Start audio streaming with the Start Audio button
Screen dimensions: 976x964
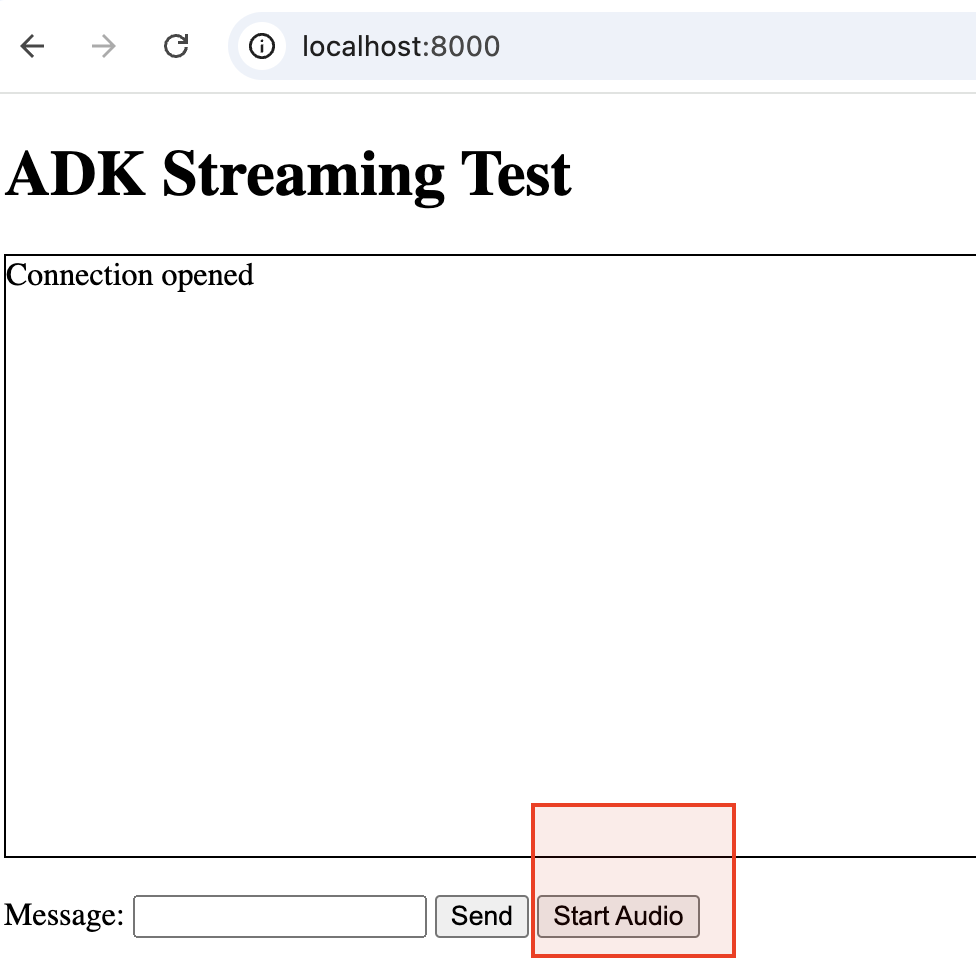[618, 916]
